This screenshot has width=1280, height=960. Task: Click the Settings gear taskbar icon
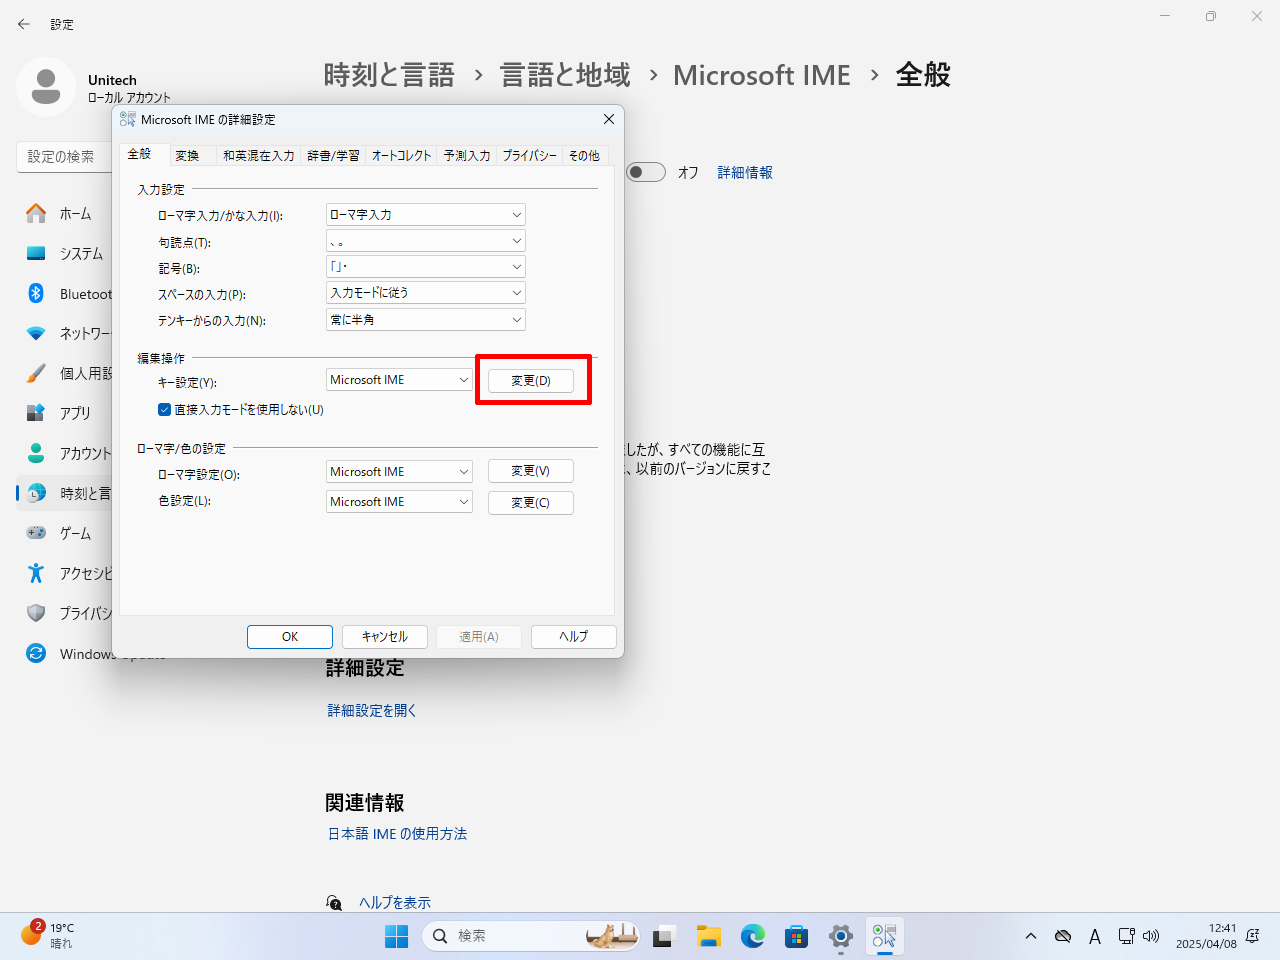pos(841,936)
